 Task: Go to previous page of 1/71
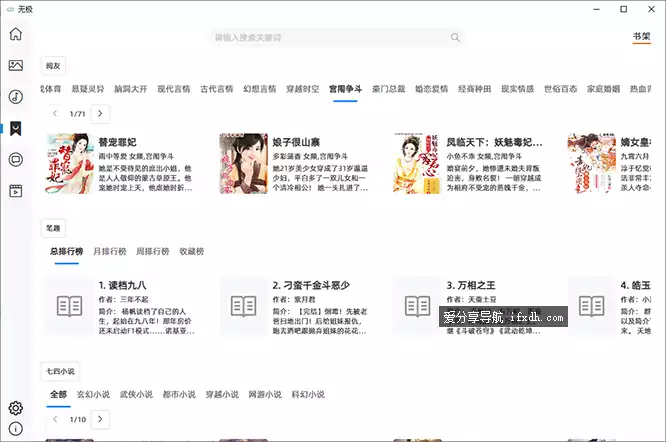[x=55, y=113]
